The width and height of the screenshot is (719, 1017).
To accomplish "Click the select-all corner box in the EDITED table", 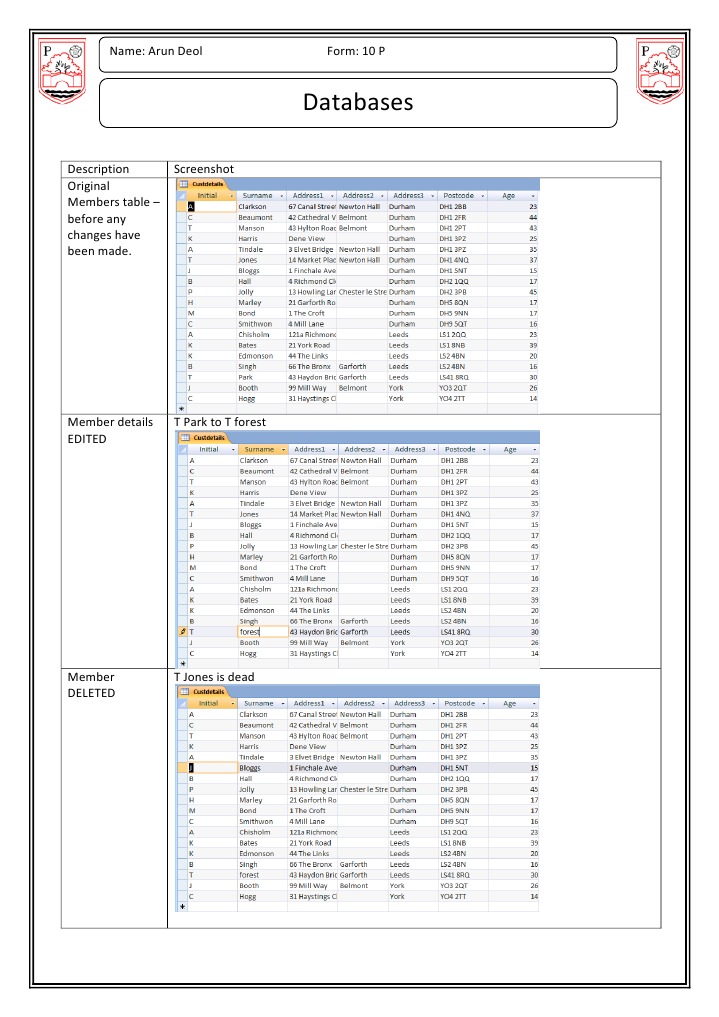I will (x=183, y=449).
